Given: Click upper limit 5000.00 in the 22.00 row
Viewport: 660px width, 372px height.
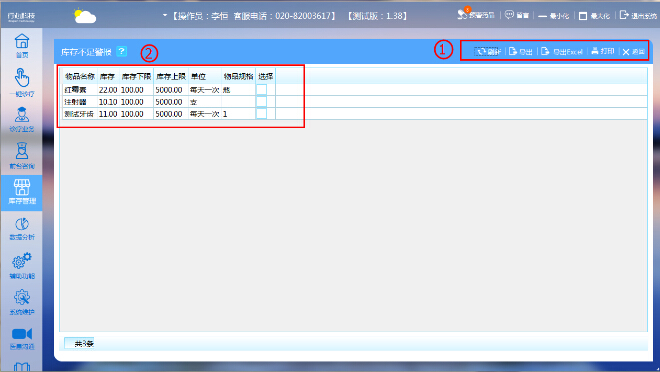Looking at the screenshot, I should 169,90.
